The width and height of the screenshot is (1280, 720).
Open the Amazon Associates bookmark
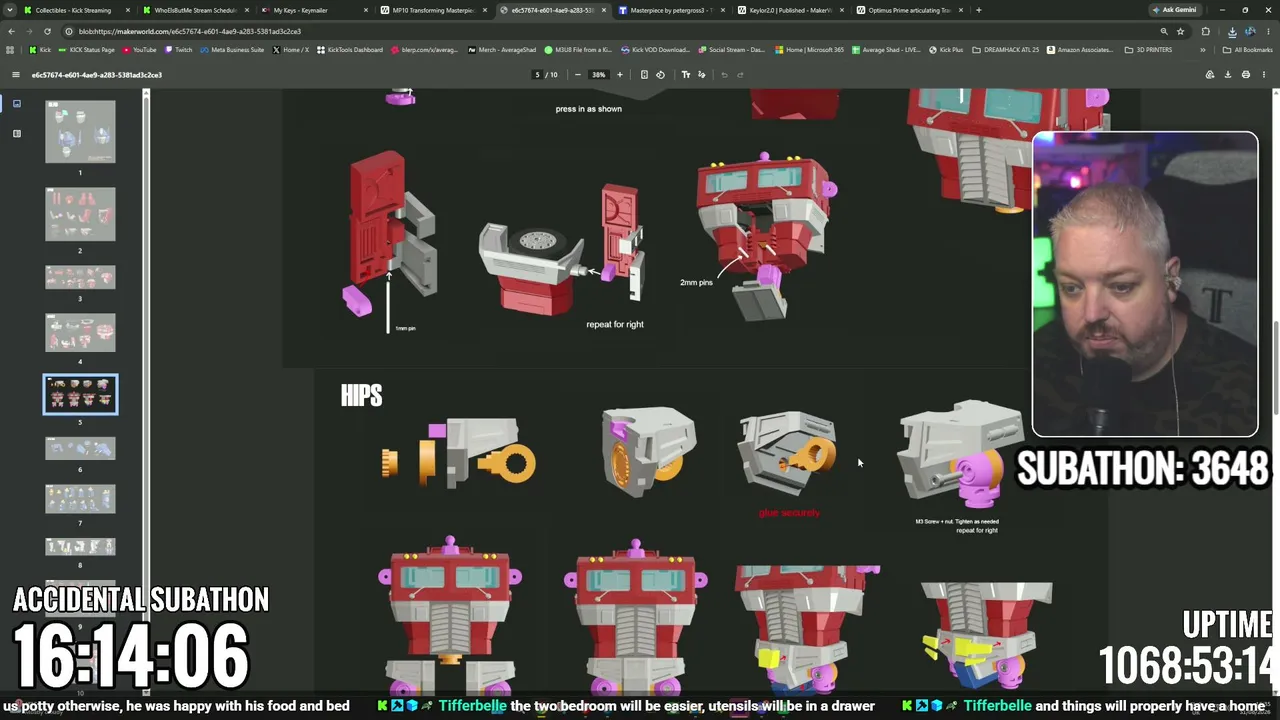click(x=1082, y=50)
